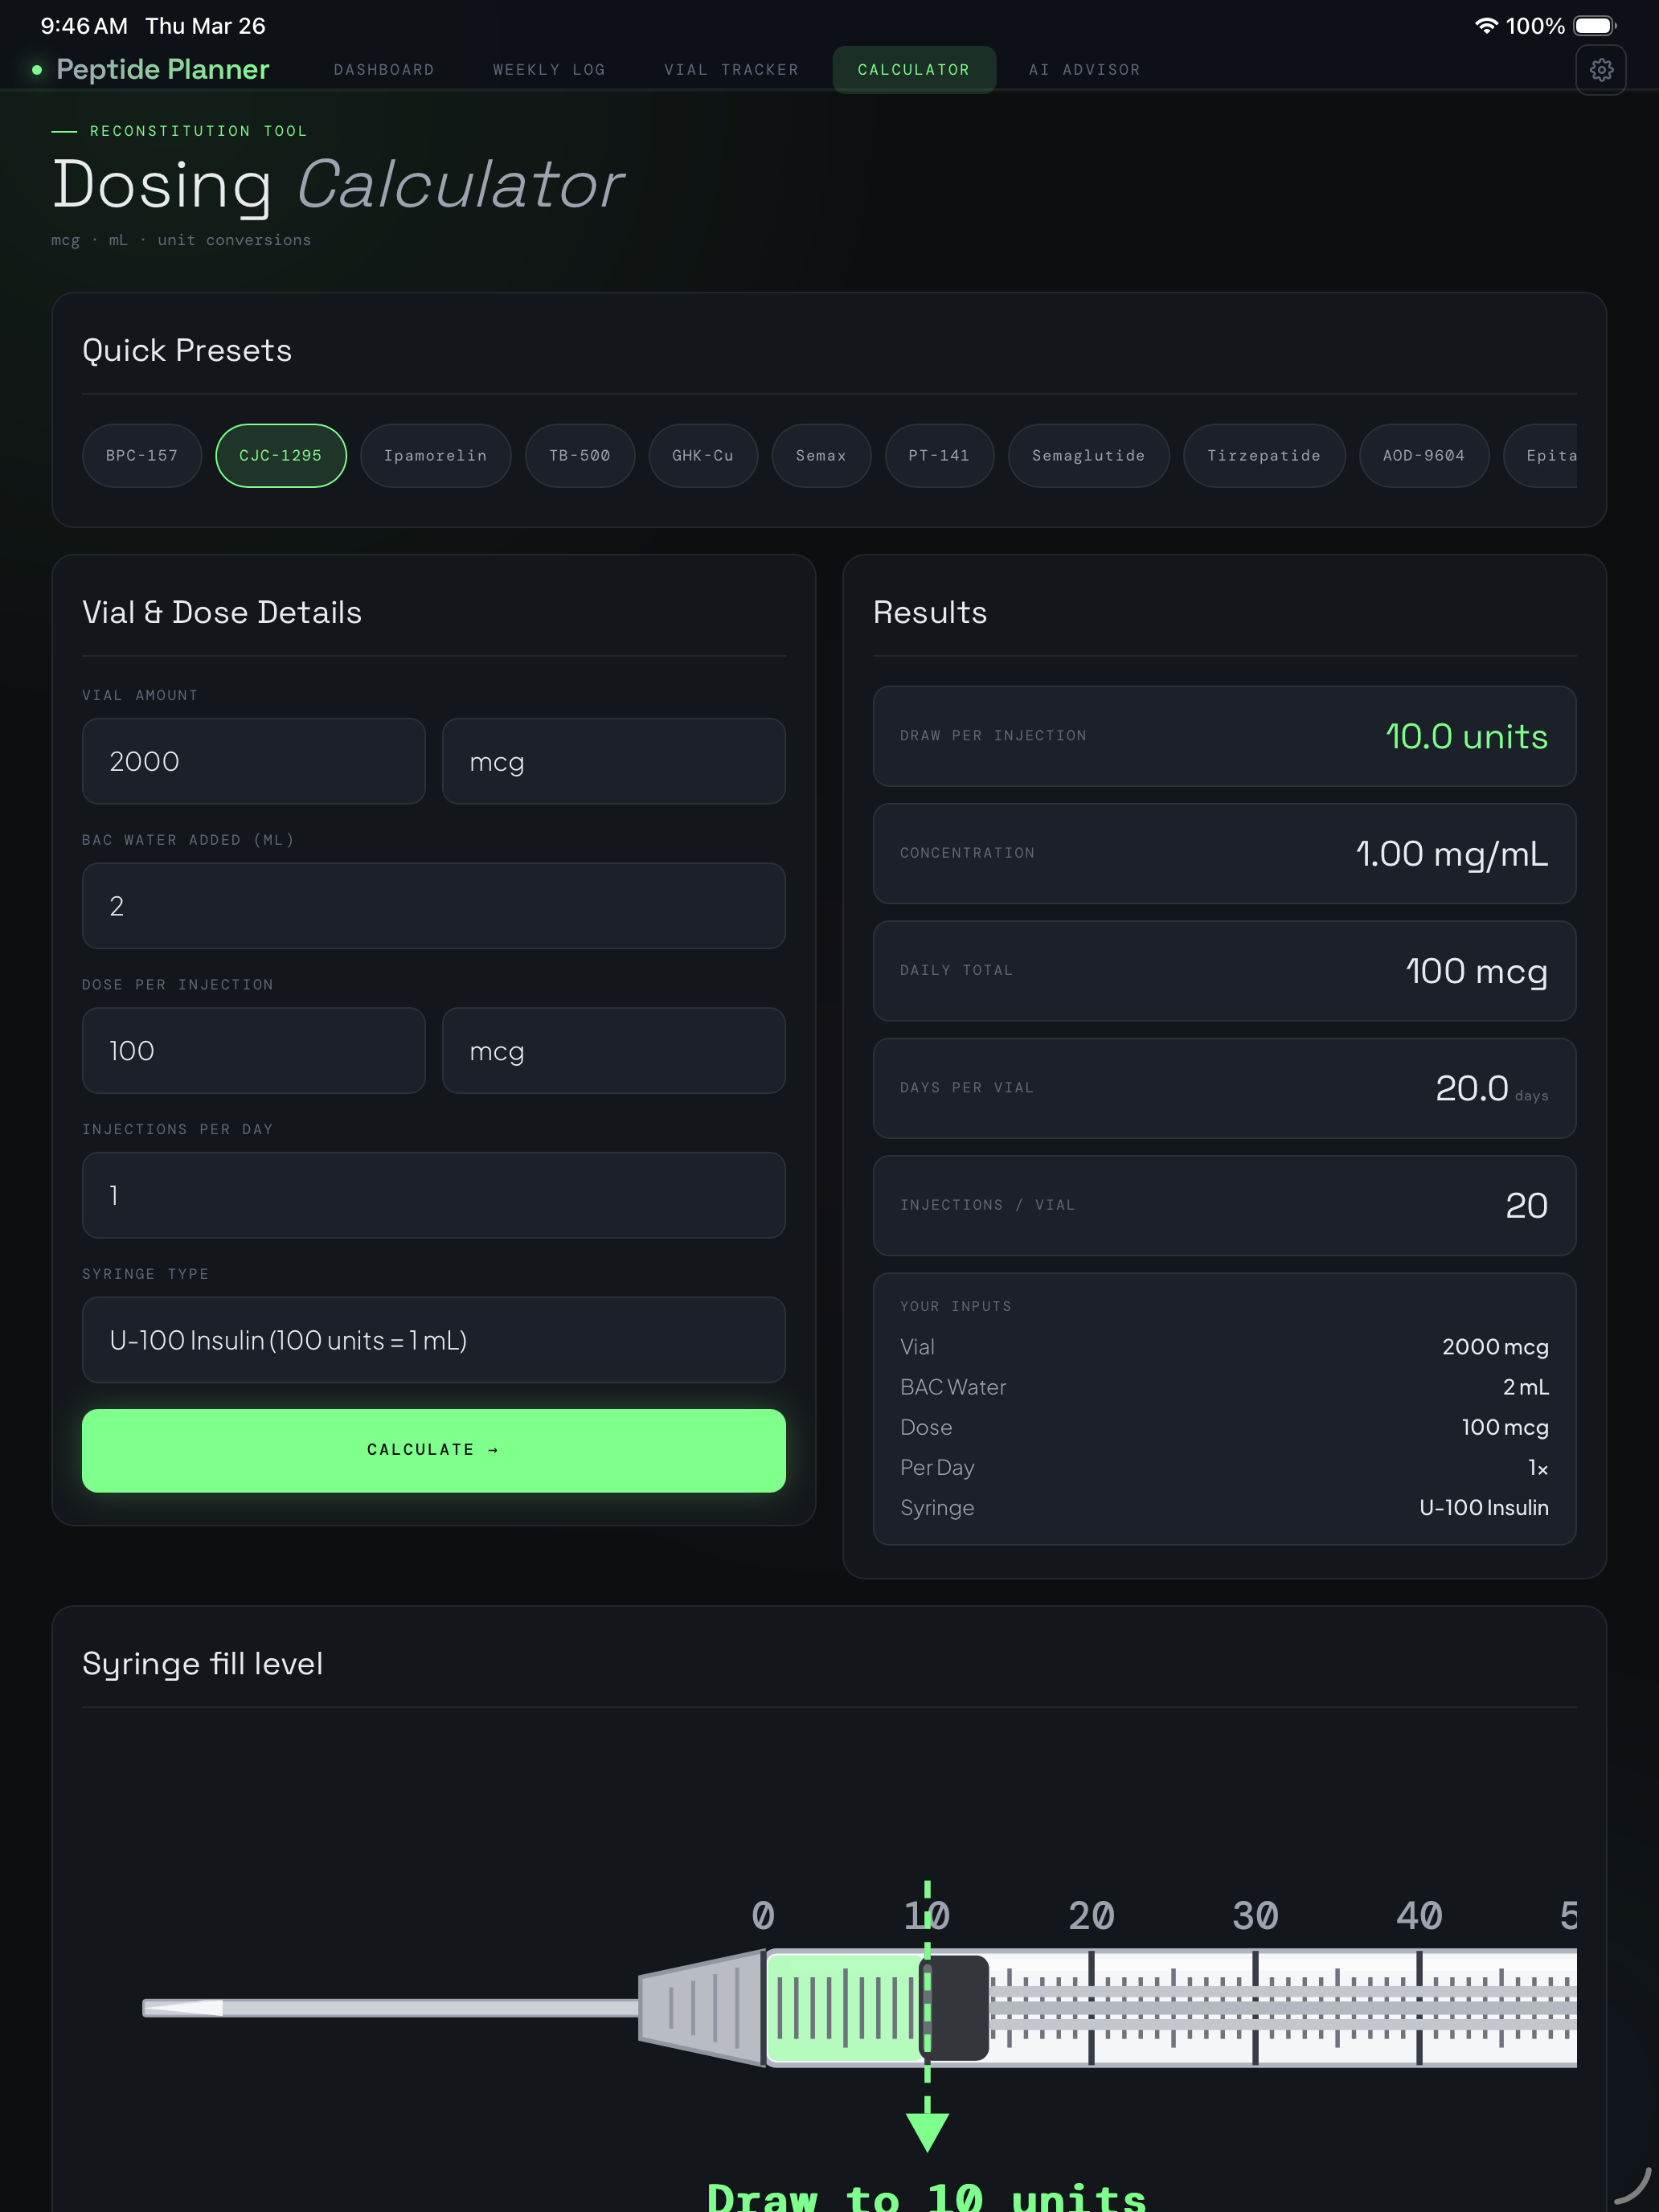Open the dose unit mcg dropdown
Screen dimensions: 1659x2212
614,1051
